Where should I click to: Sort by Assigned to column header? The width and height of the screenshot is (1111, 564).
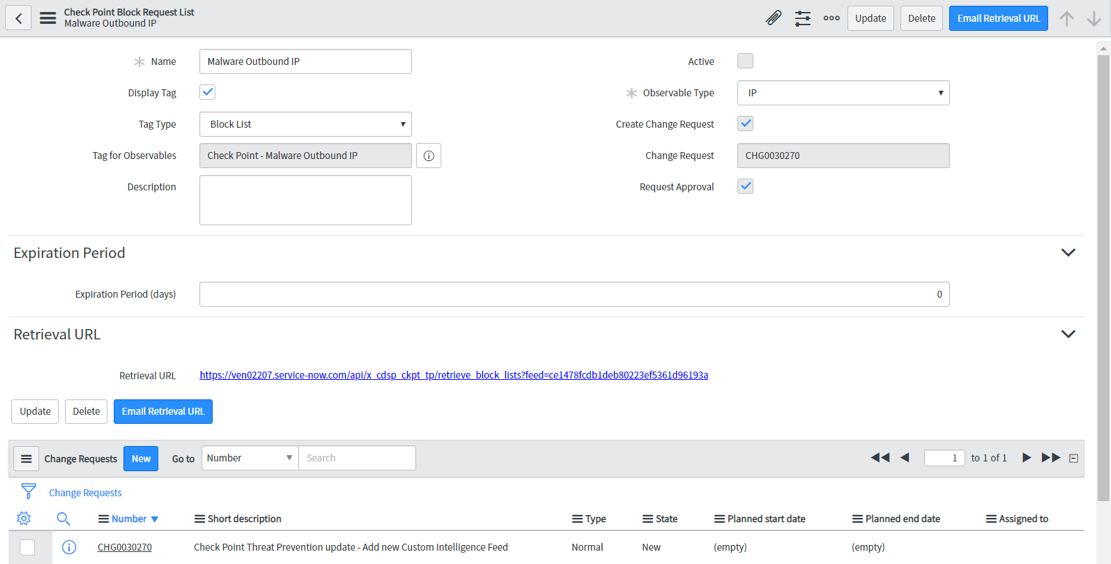(1024, 519)
